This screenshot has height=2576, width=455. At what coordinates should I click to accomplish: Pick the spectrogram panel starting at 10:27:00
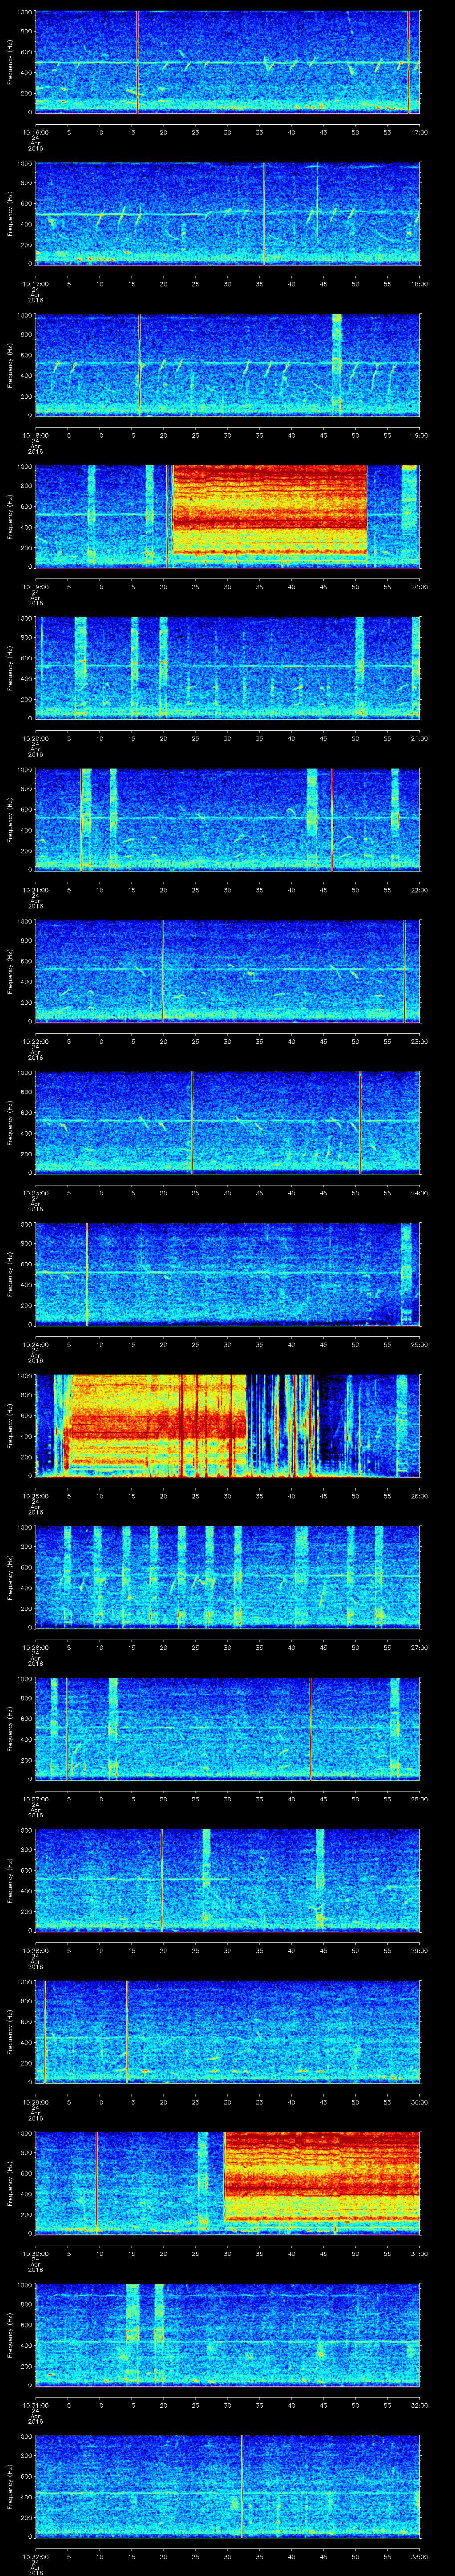point(227,1728)
